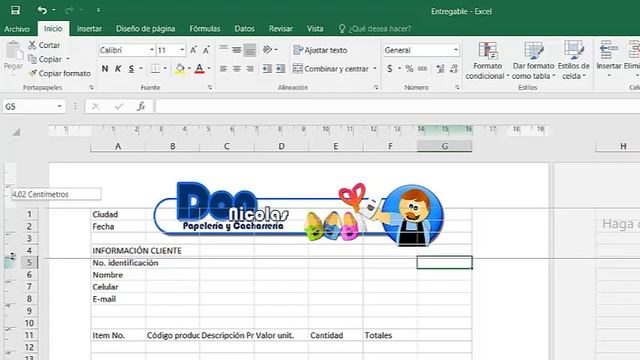Click the decrease decimals icon
Image resolution: width=640 pixels, height=360 pixels.
click(454, 69)
